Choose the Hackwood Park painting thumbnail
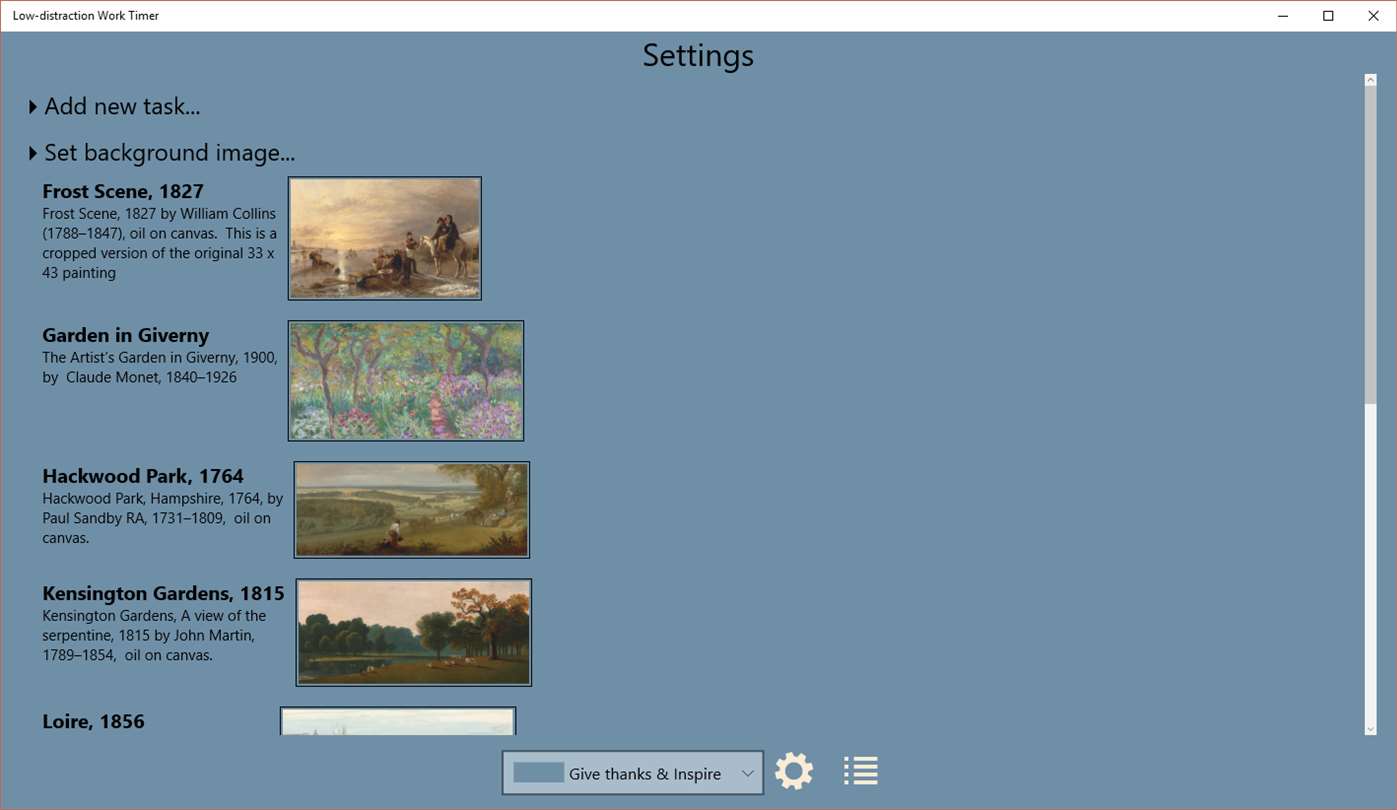1397x810 pixels. 412,510
